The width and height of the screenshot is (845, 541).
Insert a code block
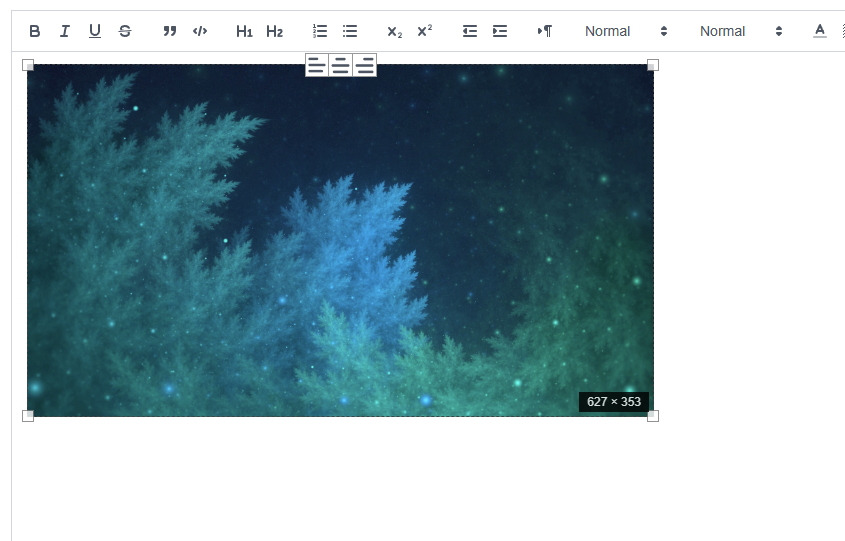[200, 31]
